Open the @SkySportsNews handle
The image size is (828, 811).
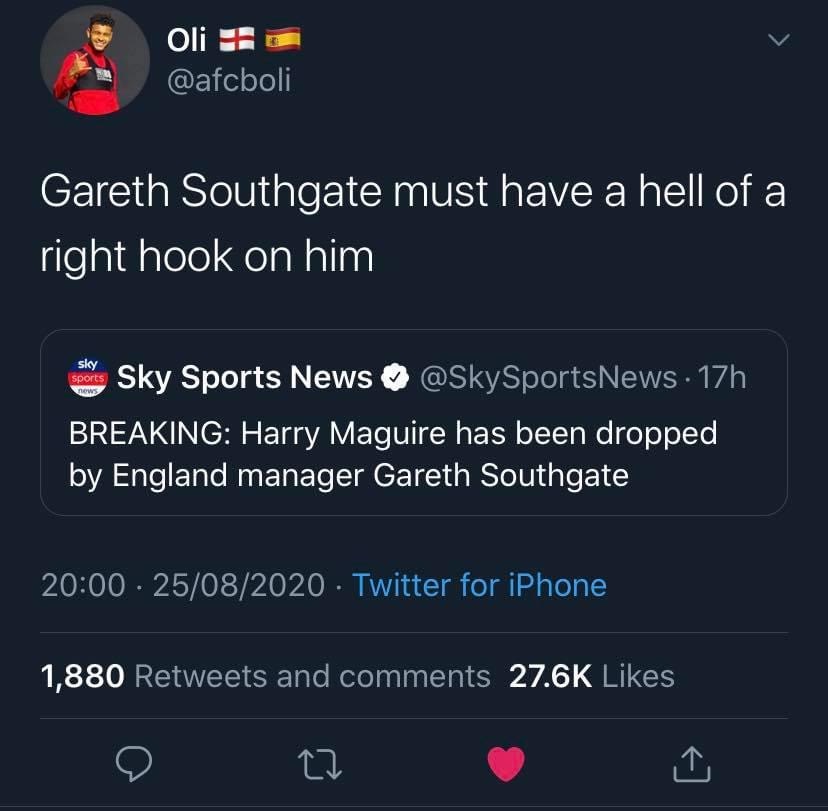point(548,378)
